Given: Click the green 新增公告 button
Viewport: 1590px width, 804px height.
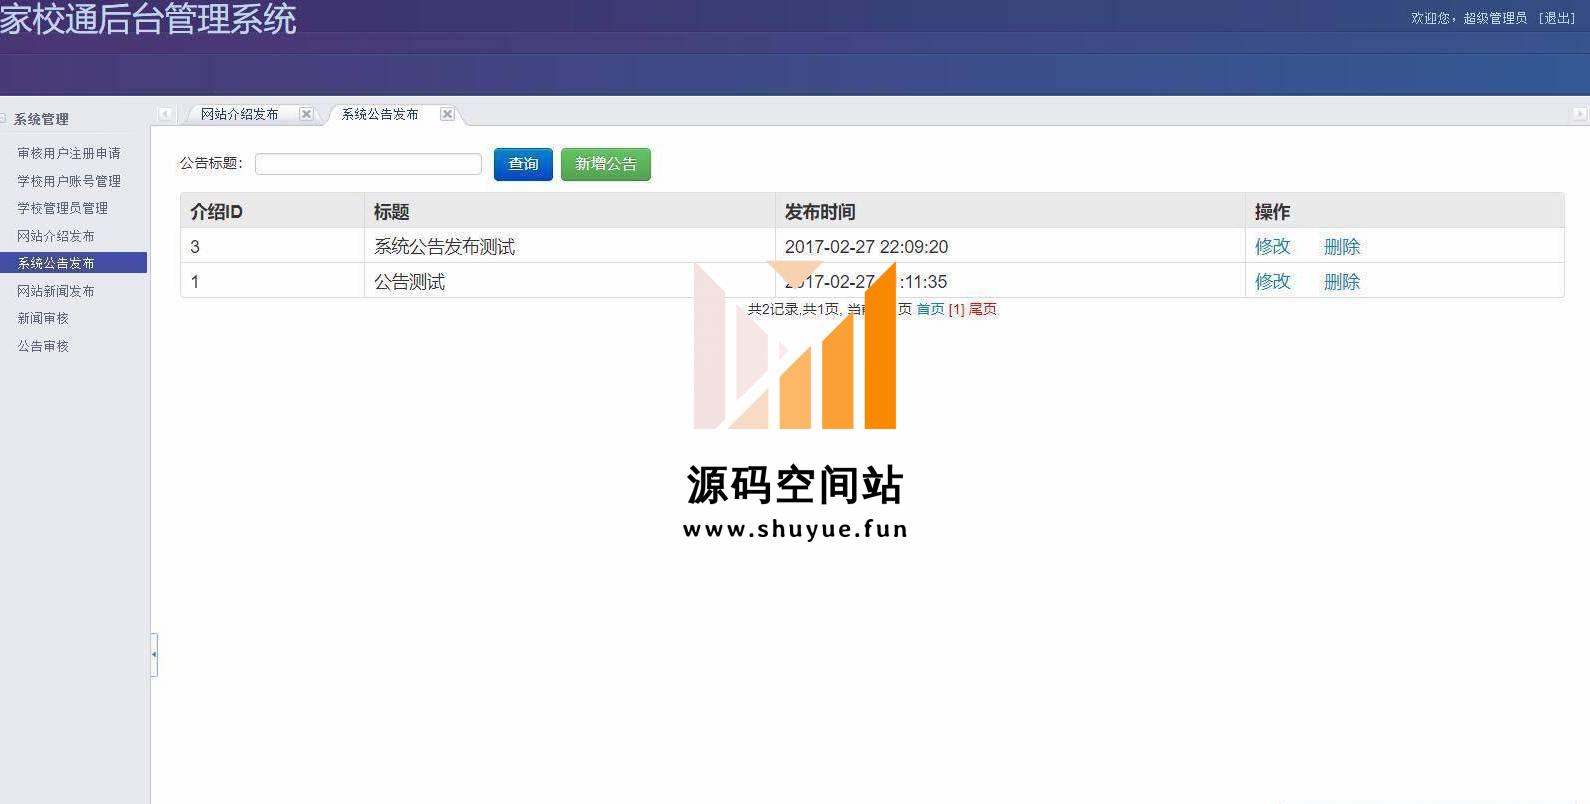Looking at the screenshot, I should (606, 164).
